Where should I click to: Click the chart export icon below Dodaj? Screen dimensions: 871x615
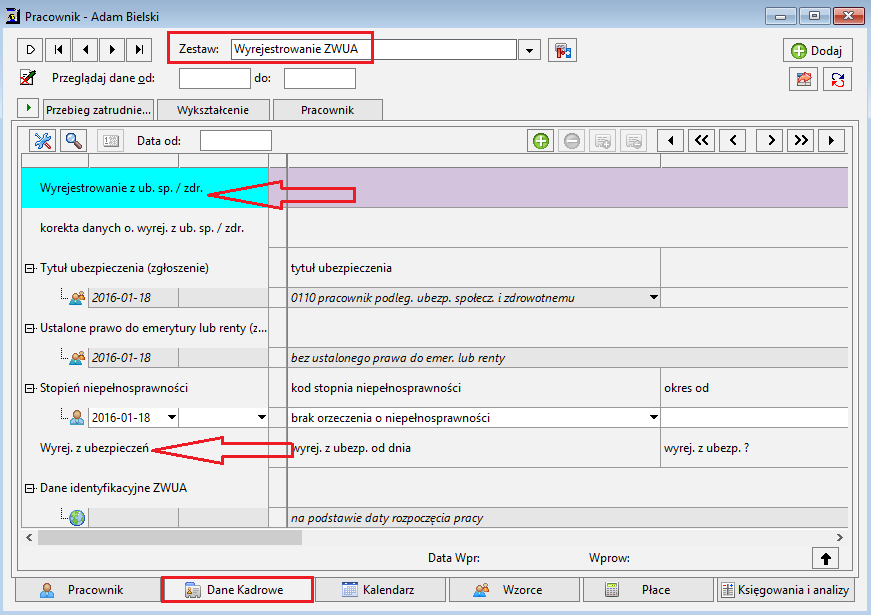(x=803, y=79)
